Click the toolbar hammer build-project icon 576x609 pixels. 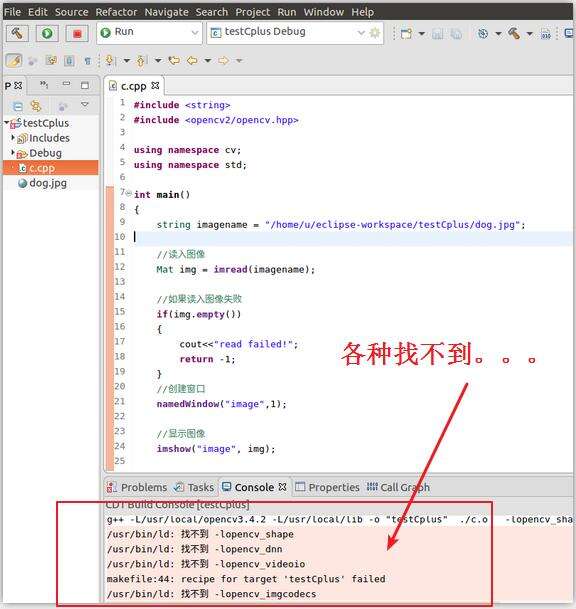coord(514,34)
